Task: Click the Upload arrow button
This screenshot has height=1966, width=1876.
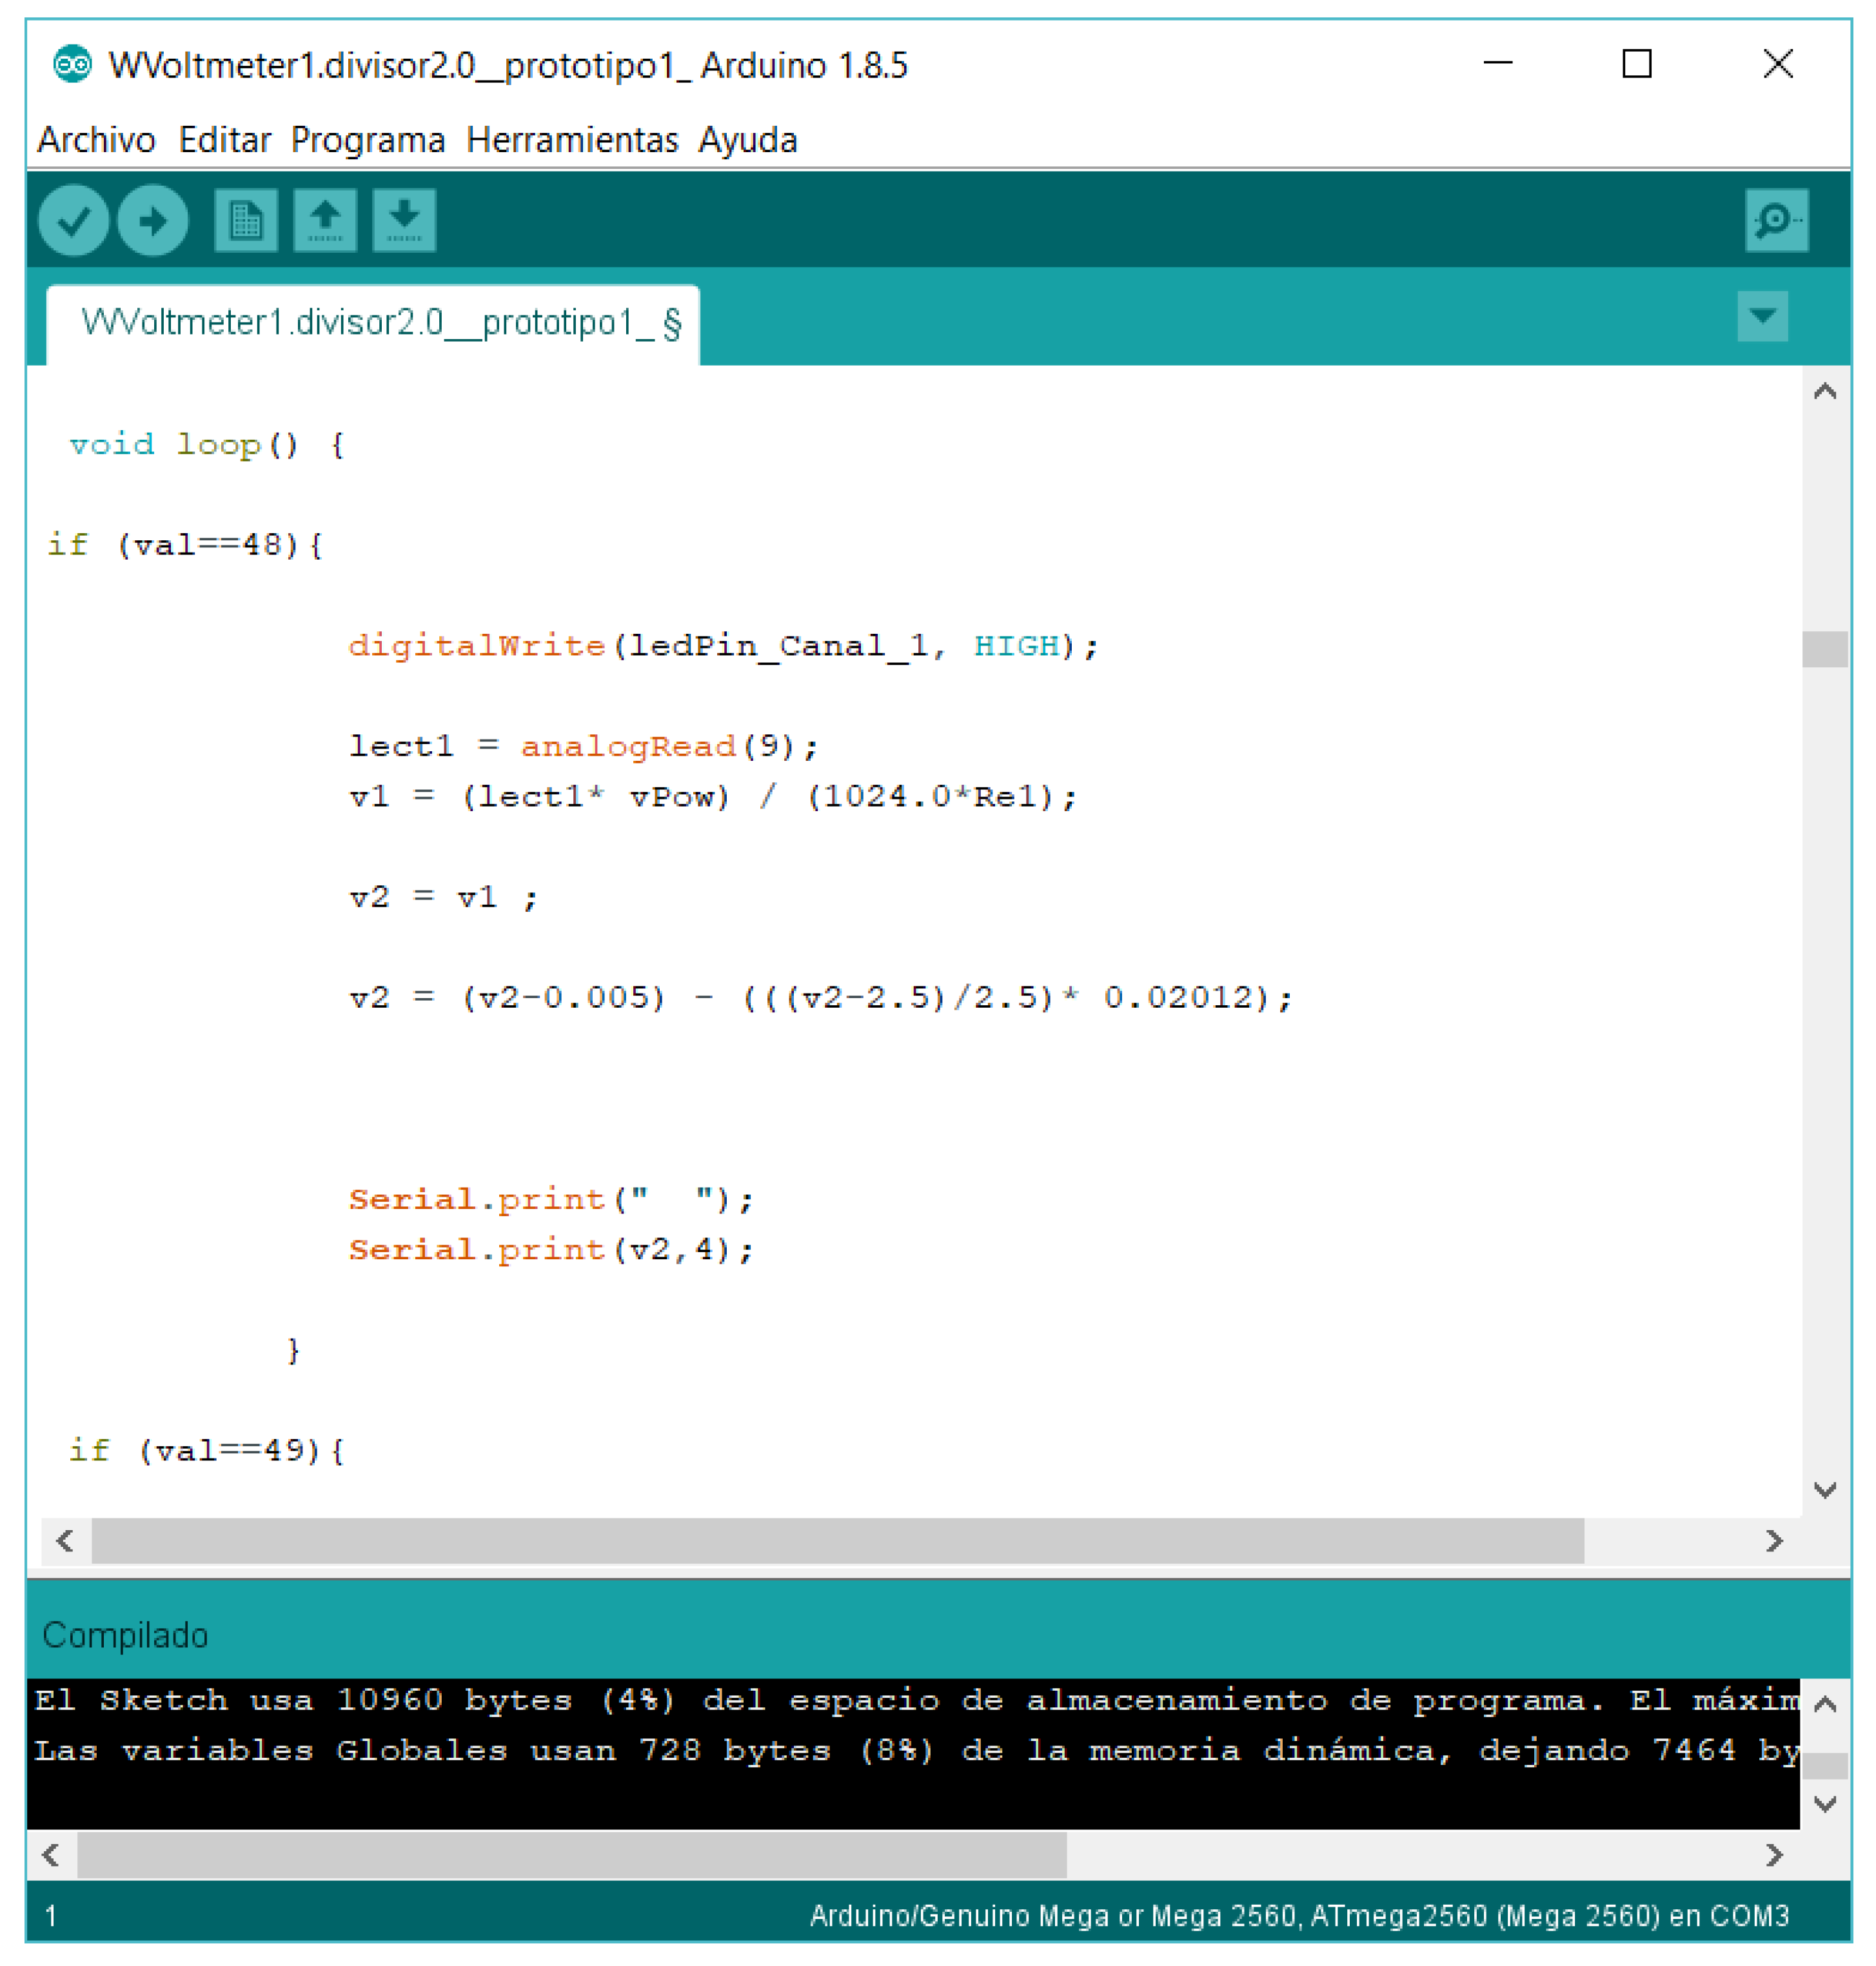Action: click(153, 220)
